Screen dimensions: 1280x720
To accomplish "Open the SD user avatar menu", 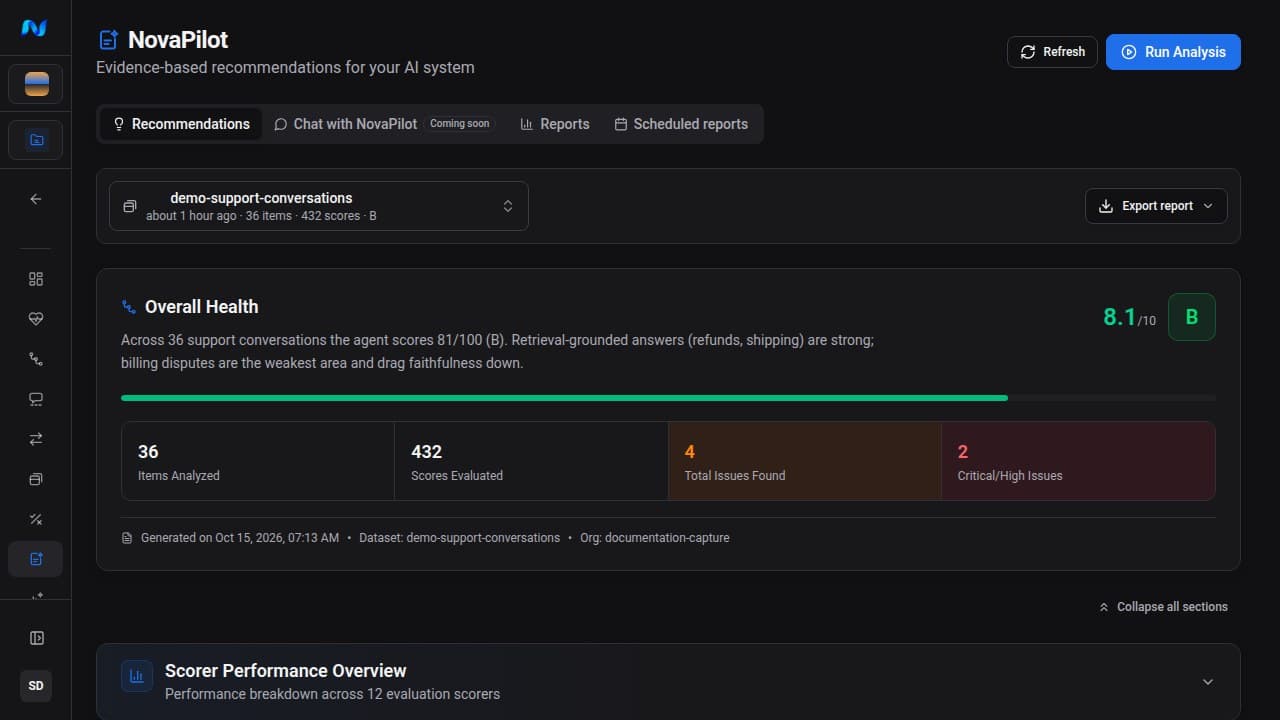I will pos(36,686).
